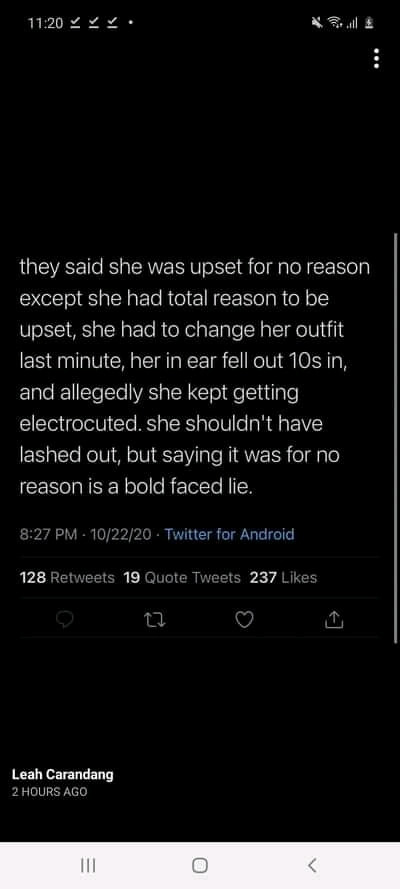Click the vertical scrollbar on the right edge
Image resolution: width=400 pixels, height=889 pixels.
[395, 438]
